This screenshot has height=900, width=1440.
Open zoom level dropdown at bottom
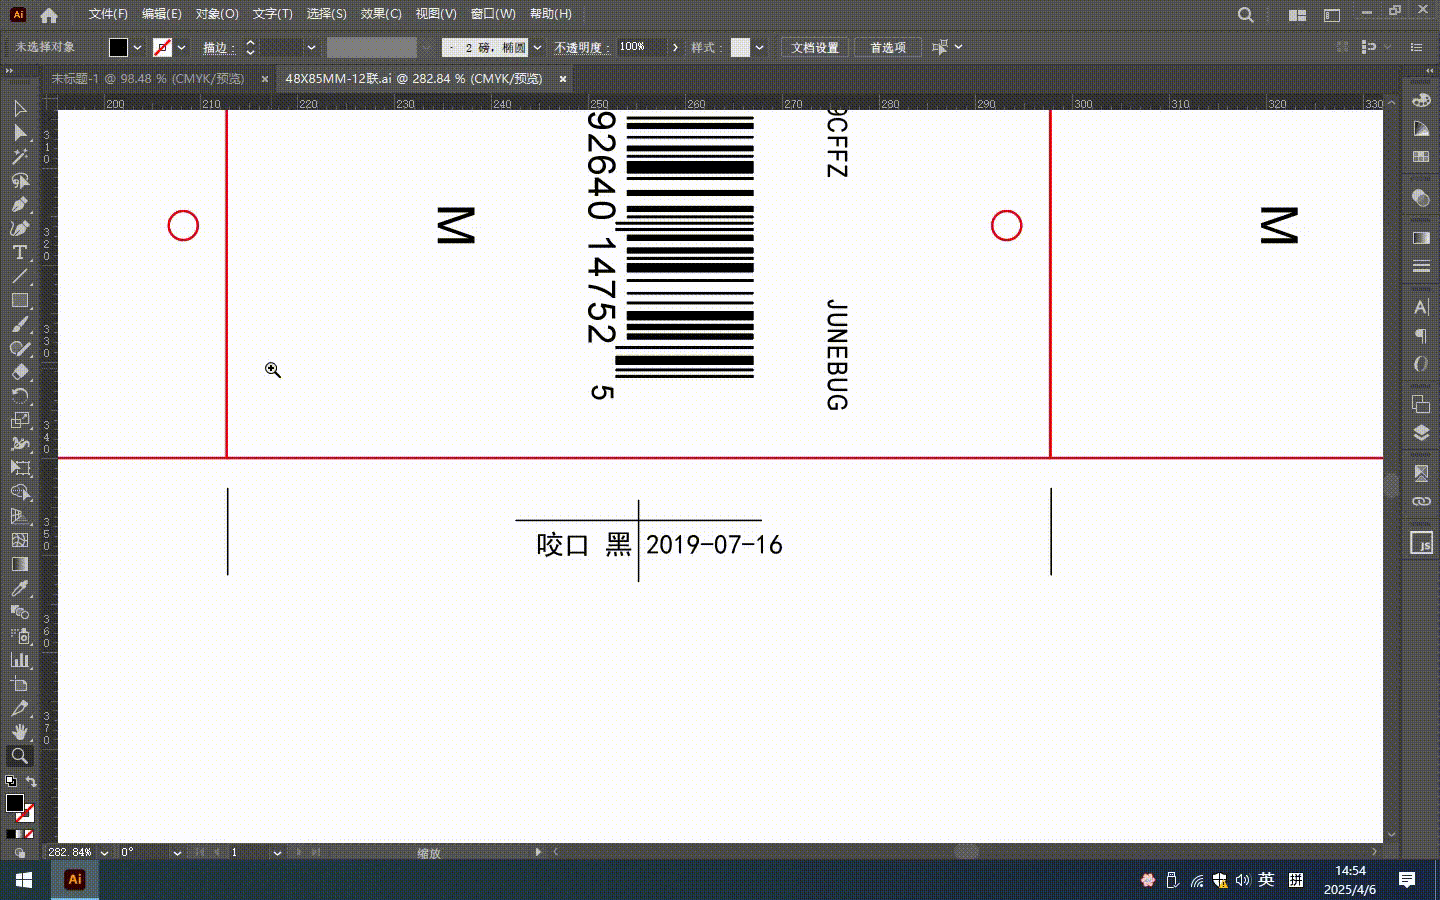[x=104, y=853]
